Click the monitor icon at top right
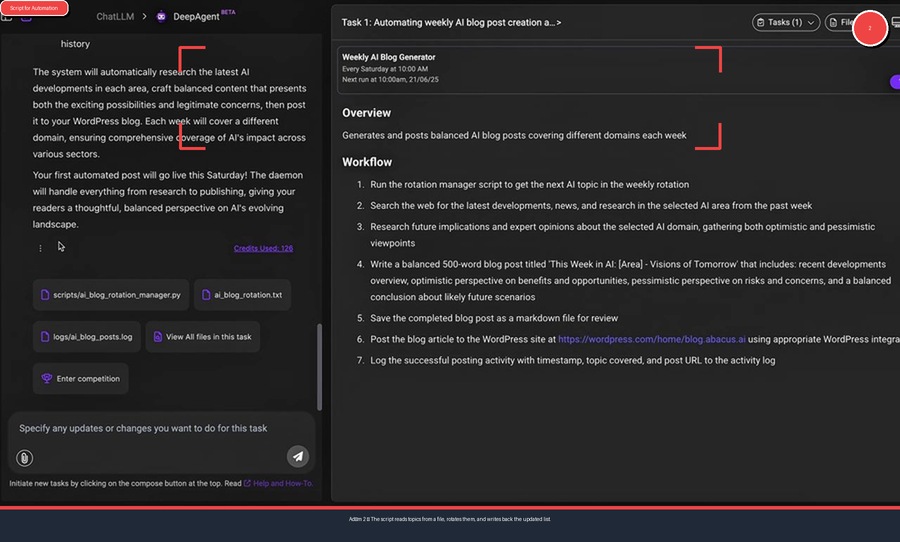 point(895,22)
